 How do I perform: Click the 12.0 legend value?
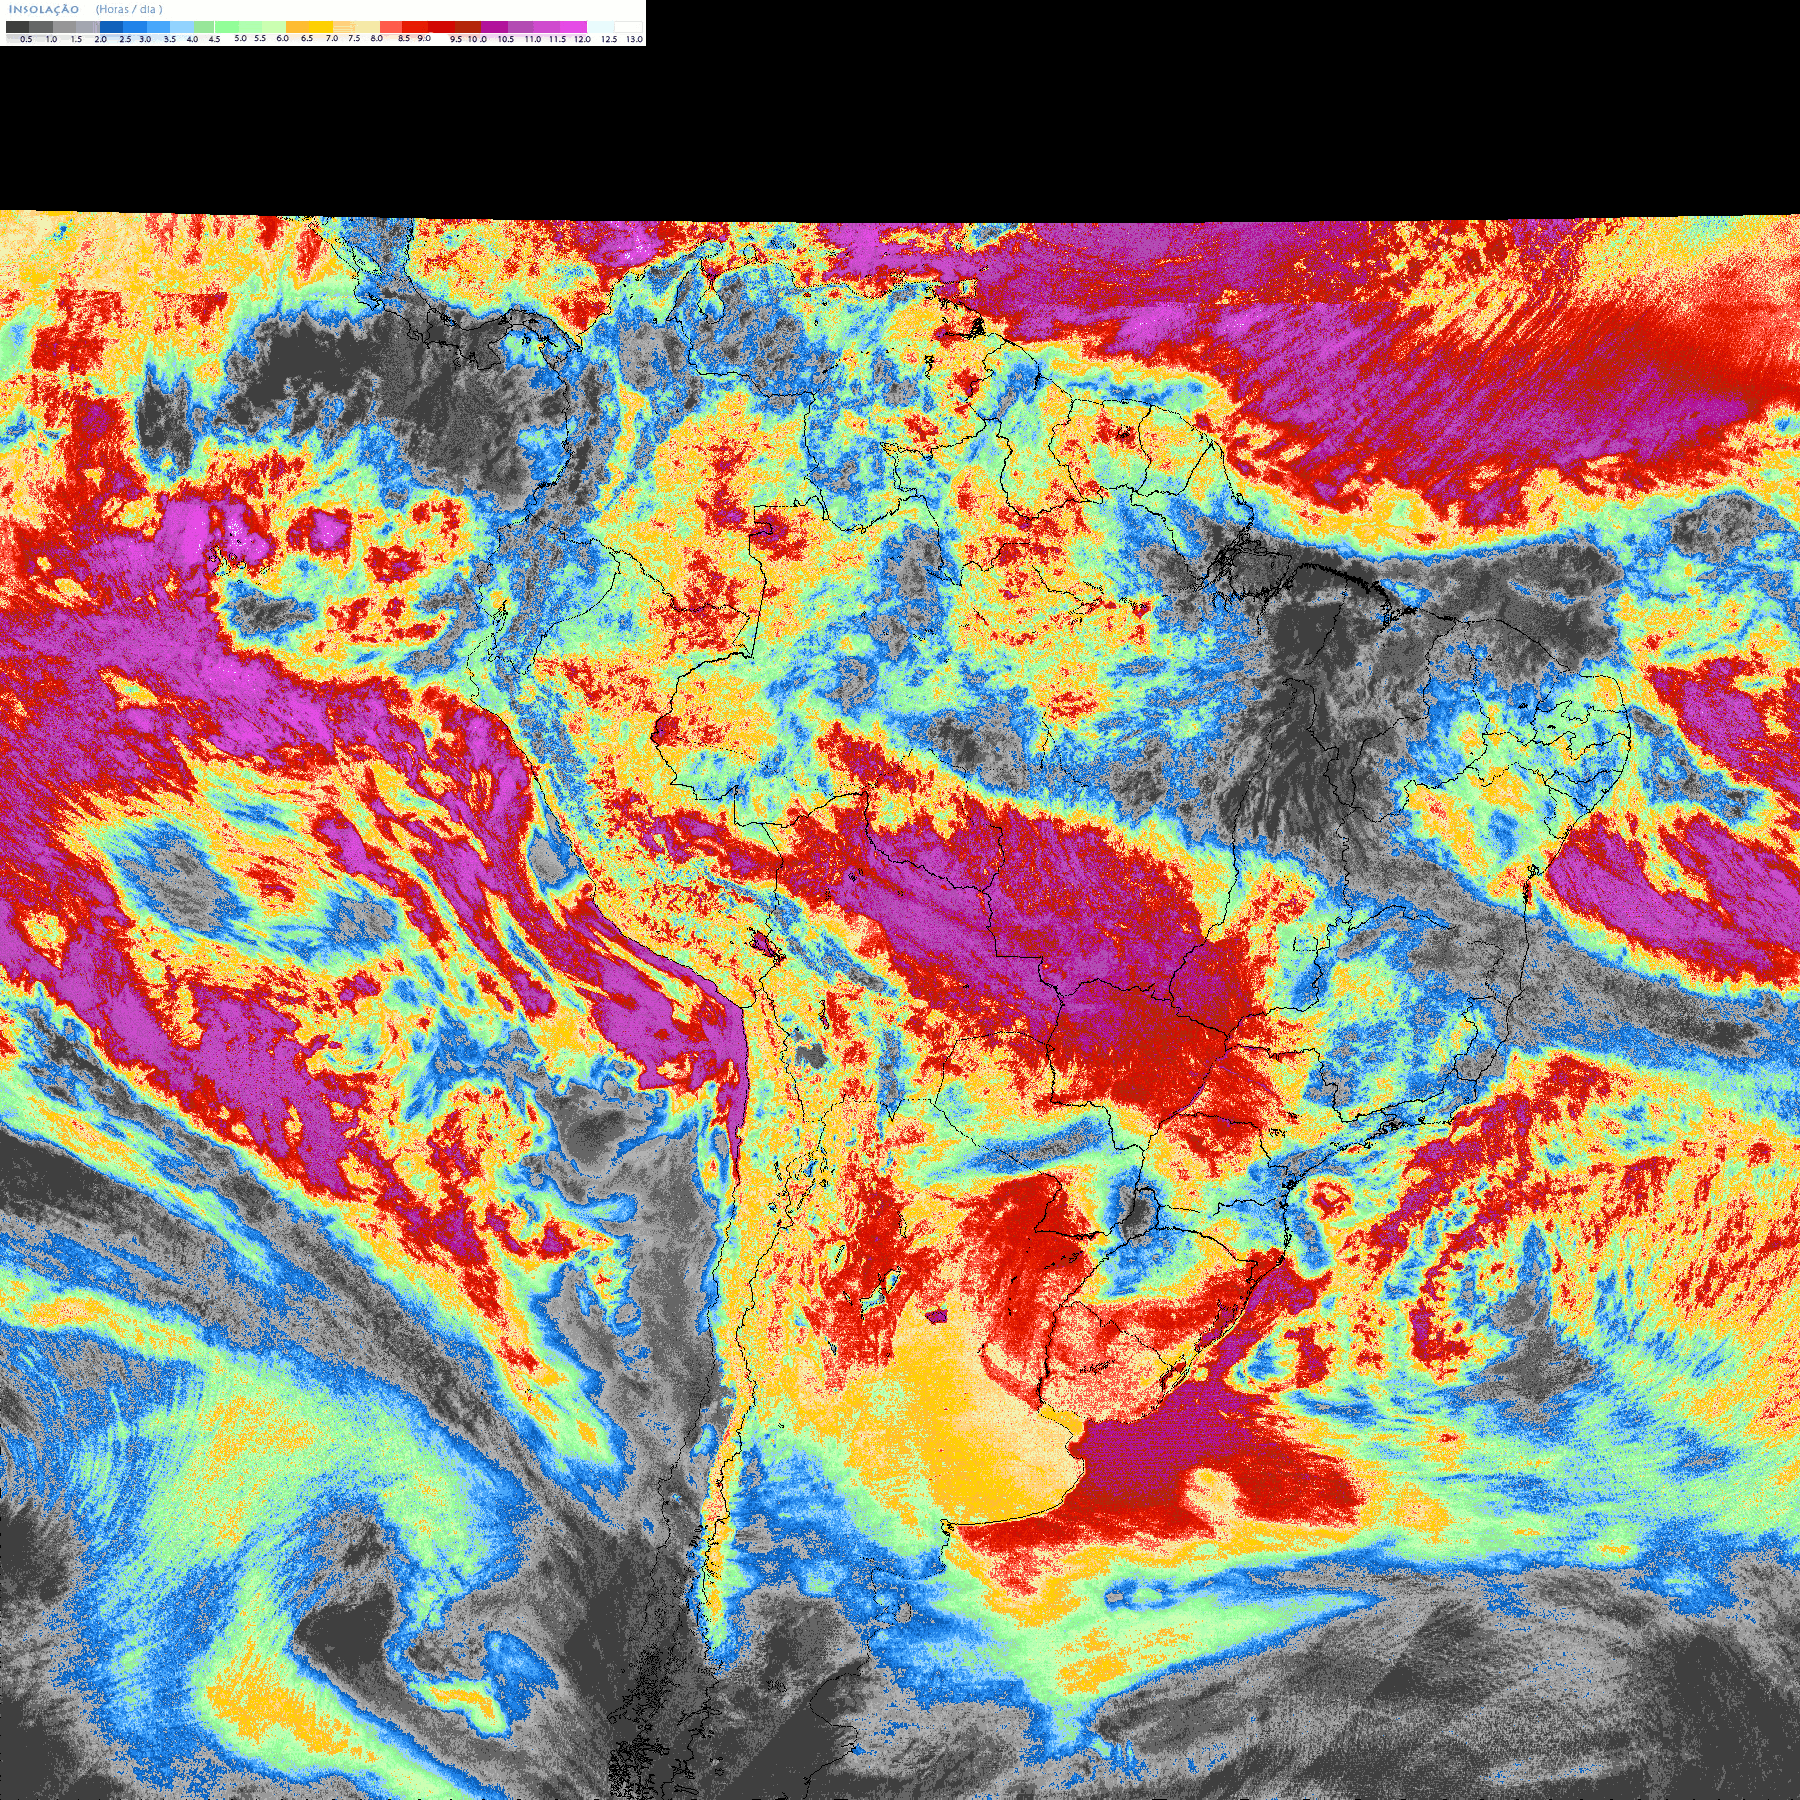pyautogui.click(x=582, y=39)
